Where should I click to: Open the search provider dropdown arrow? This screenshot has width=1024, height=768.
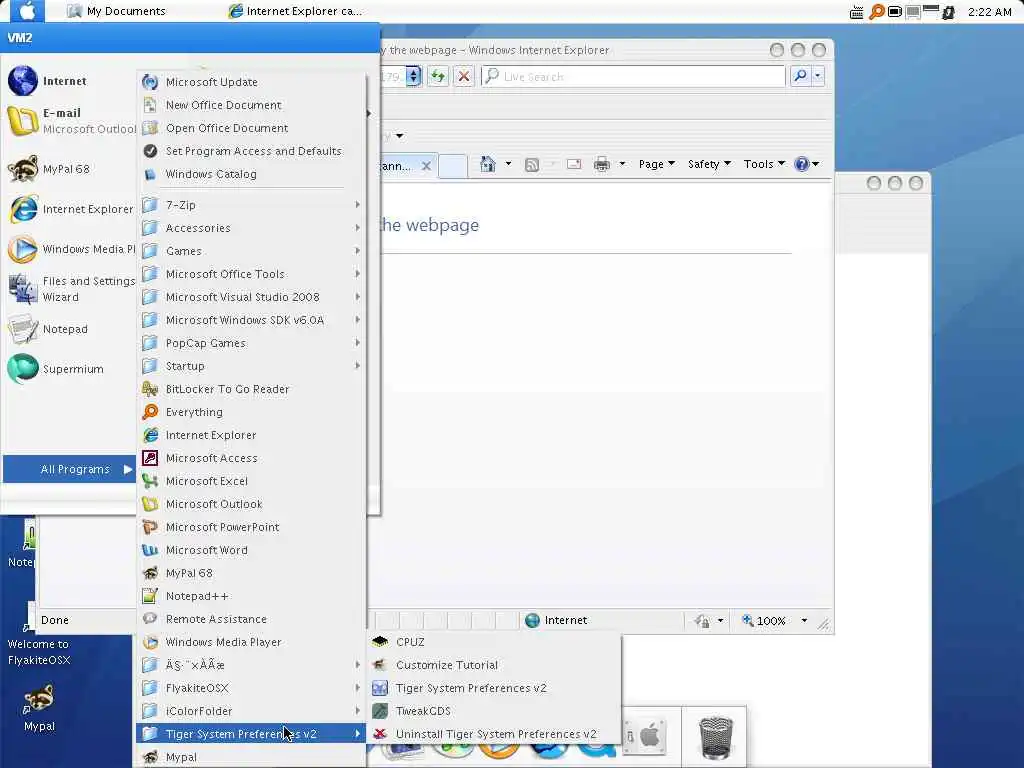818,76
